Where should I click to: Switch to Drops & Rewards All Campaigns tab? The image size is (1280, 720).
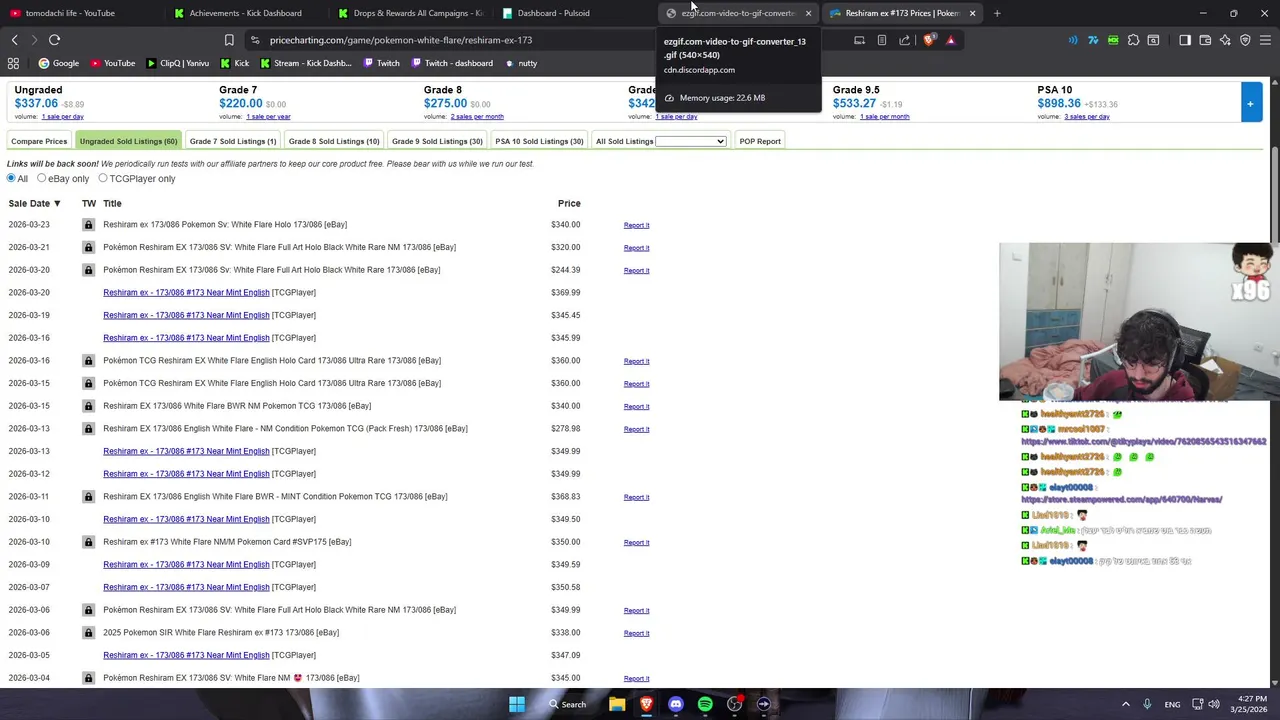coord(410,13)
